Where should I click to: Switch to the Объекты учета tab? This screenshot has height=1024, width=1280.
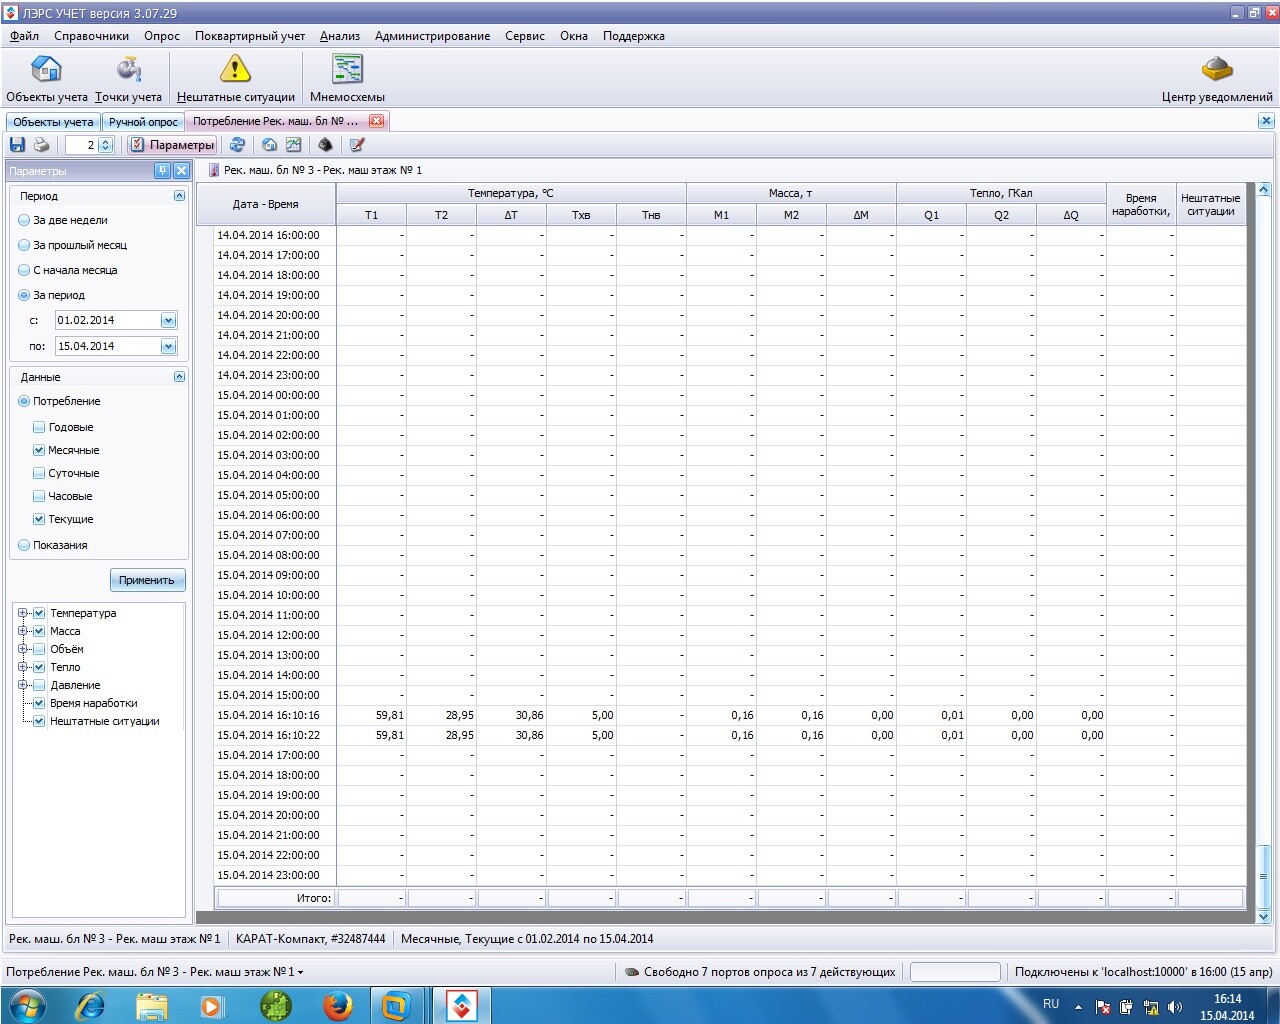tap(53, 122)
